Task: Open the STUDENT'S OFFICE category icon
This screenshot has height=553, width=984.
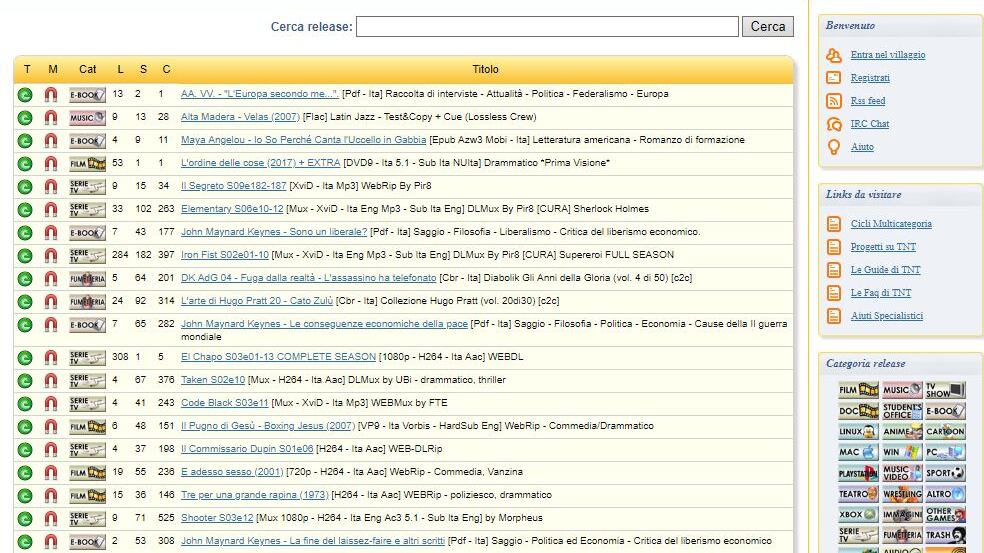Action: click(902, 411)
